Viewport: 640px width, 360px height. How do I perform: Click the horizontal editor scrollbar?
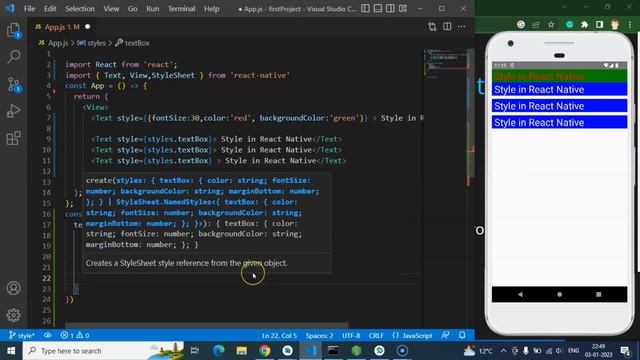207,325
